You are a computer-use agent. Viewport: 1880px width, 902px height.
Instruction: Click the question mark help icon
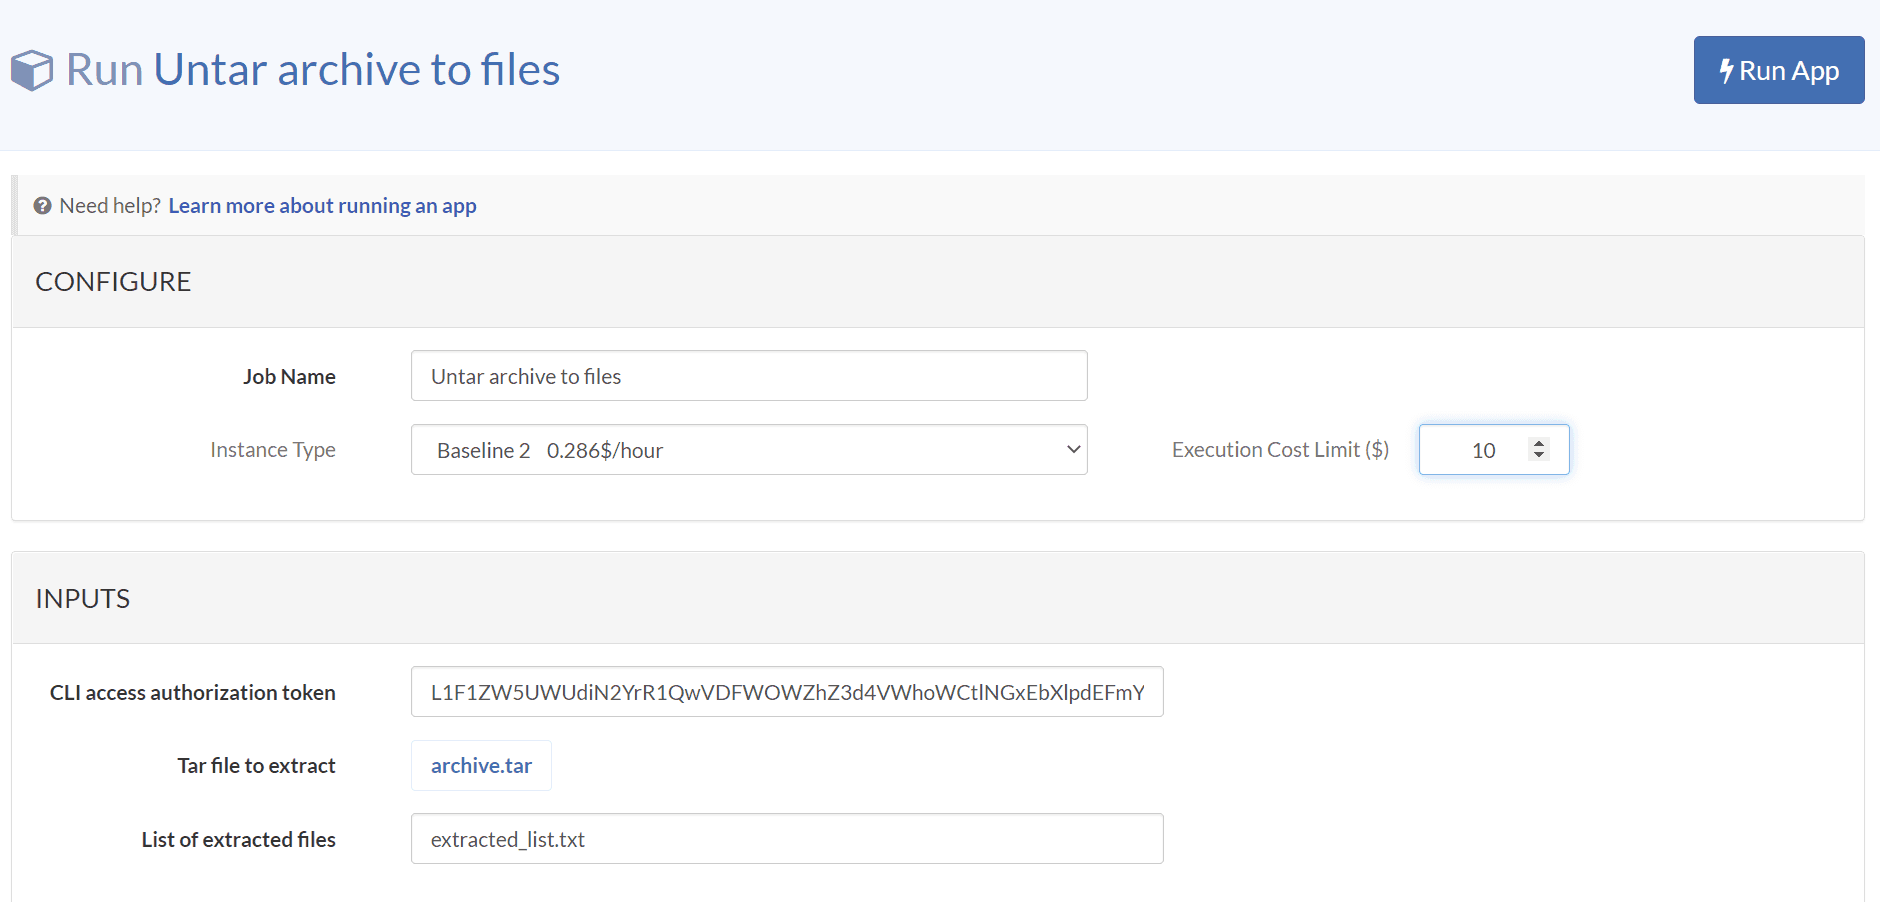tap(42, 206)
